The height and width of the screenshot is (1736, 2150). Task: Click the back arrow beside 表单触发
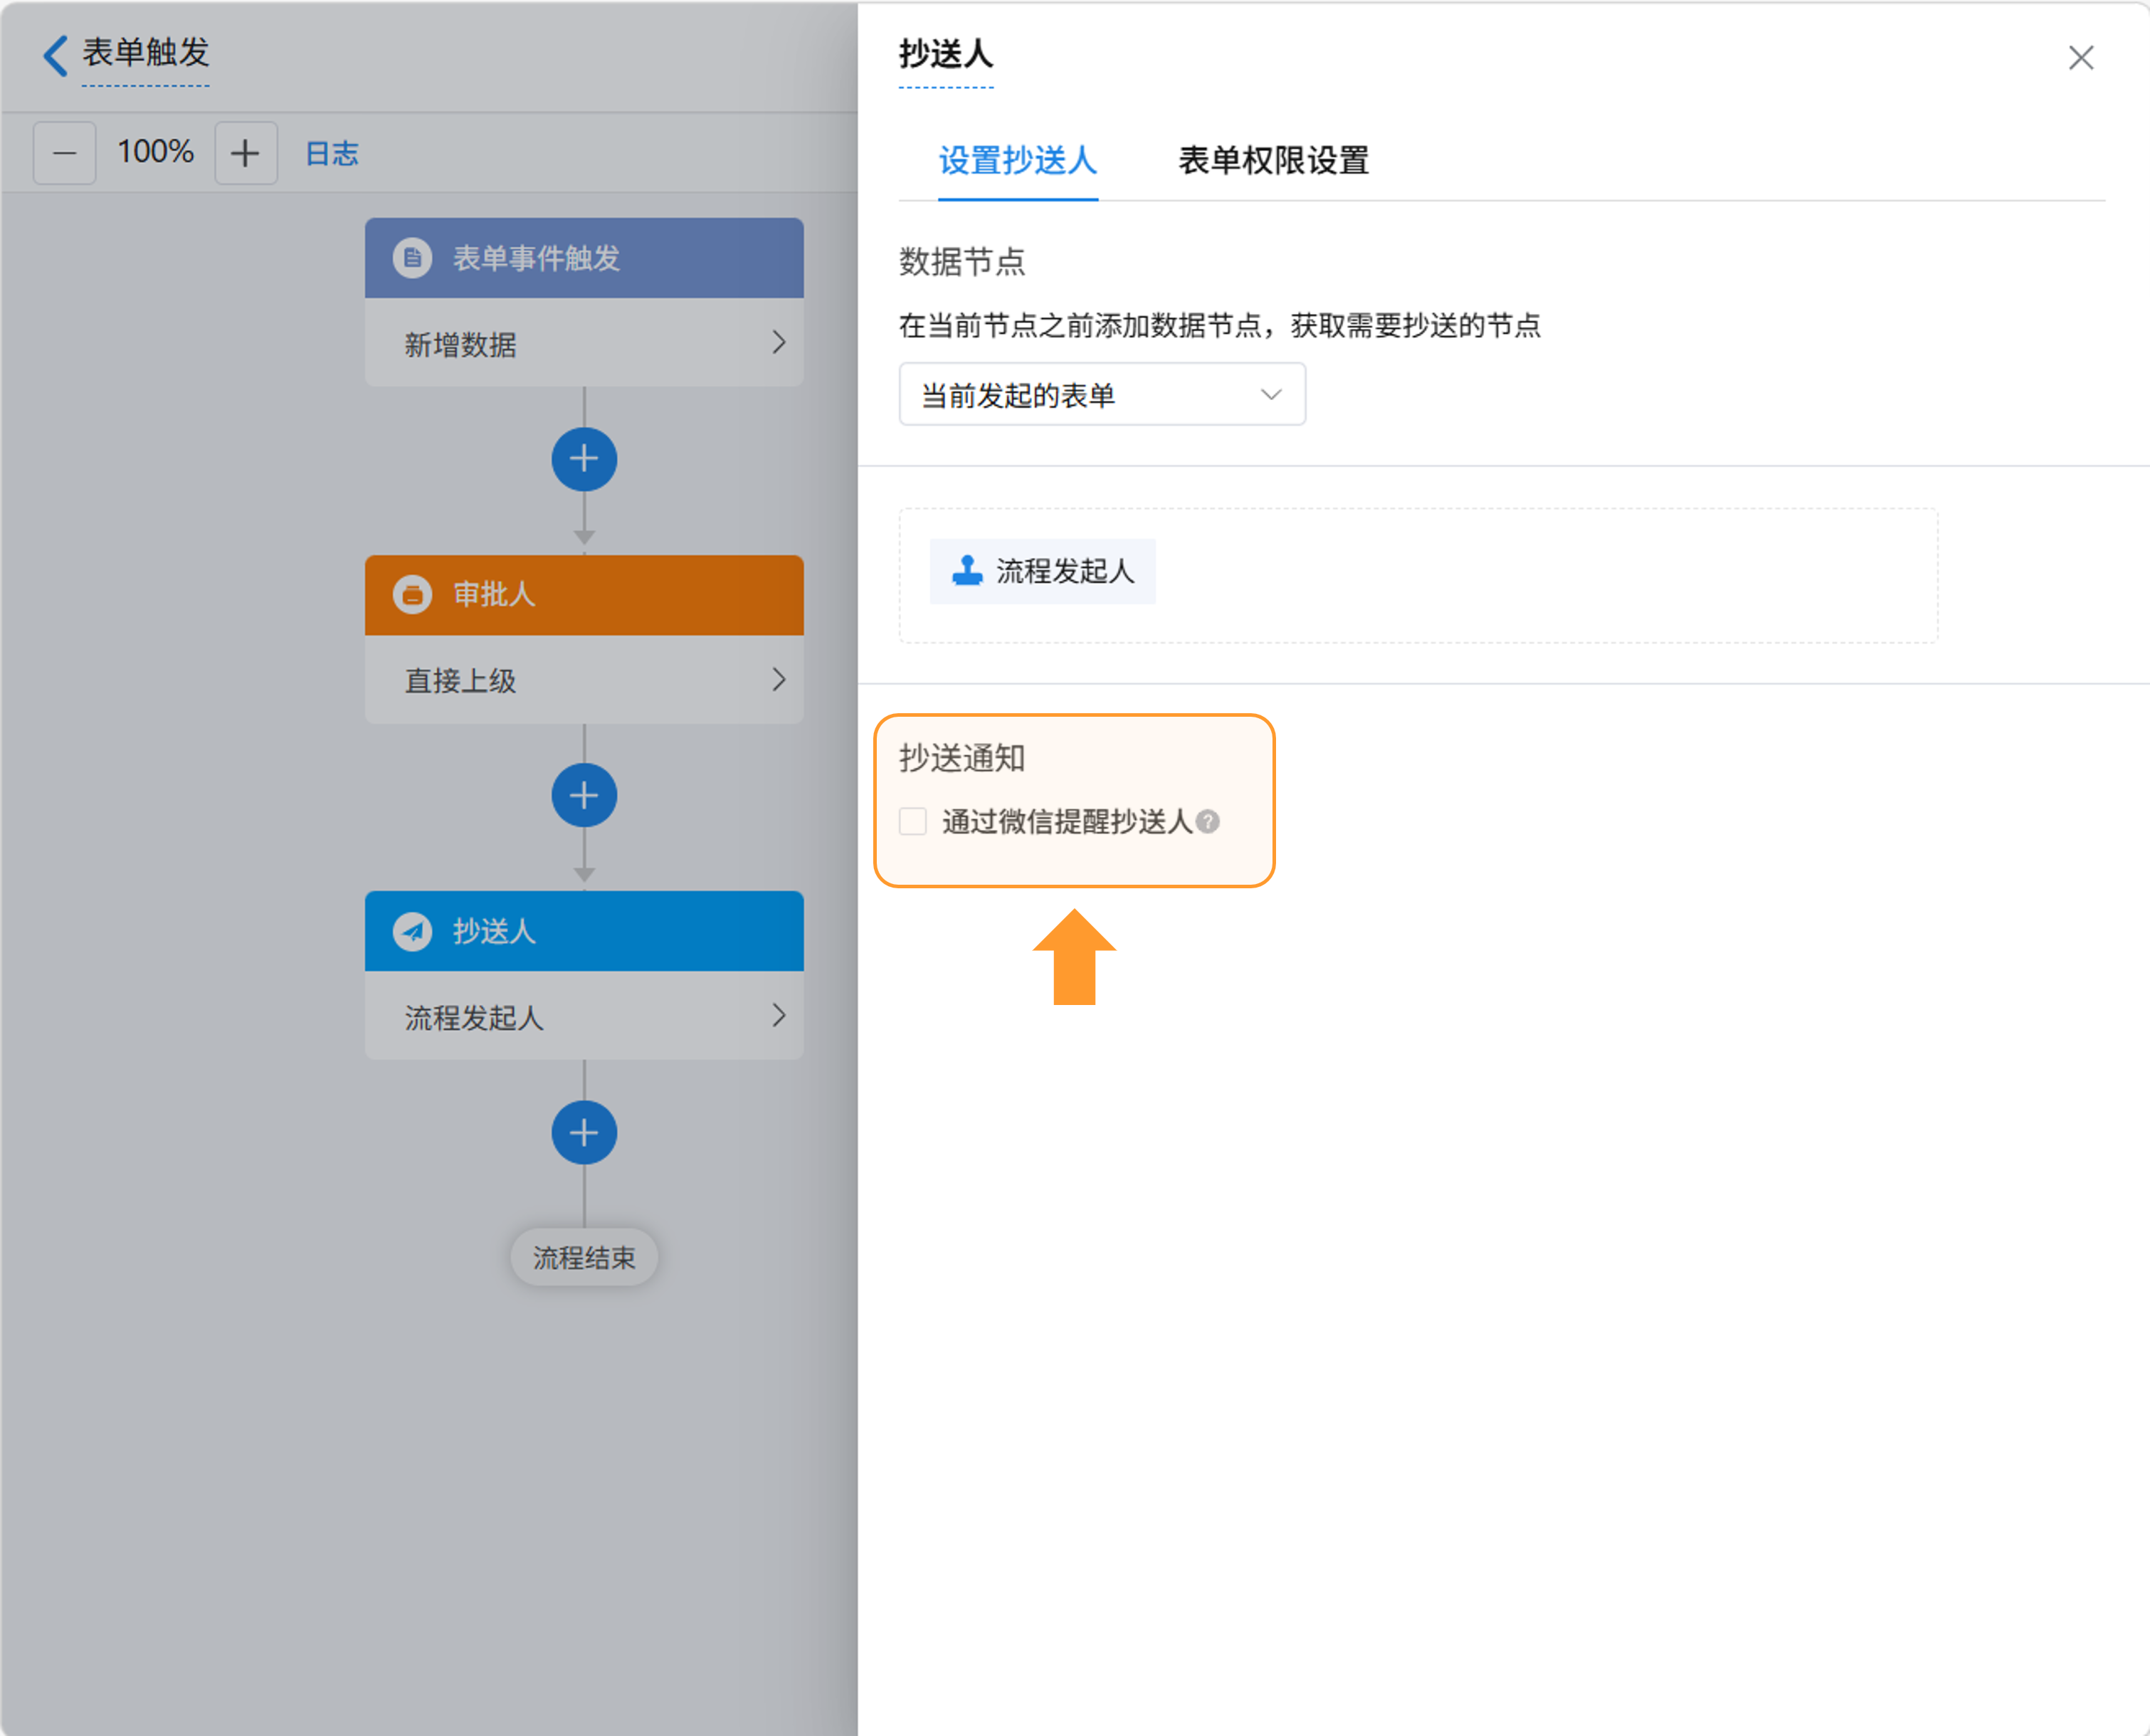pos(56,55)
